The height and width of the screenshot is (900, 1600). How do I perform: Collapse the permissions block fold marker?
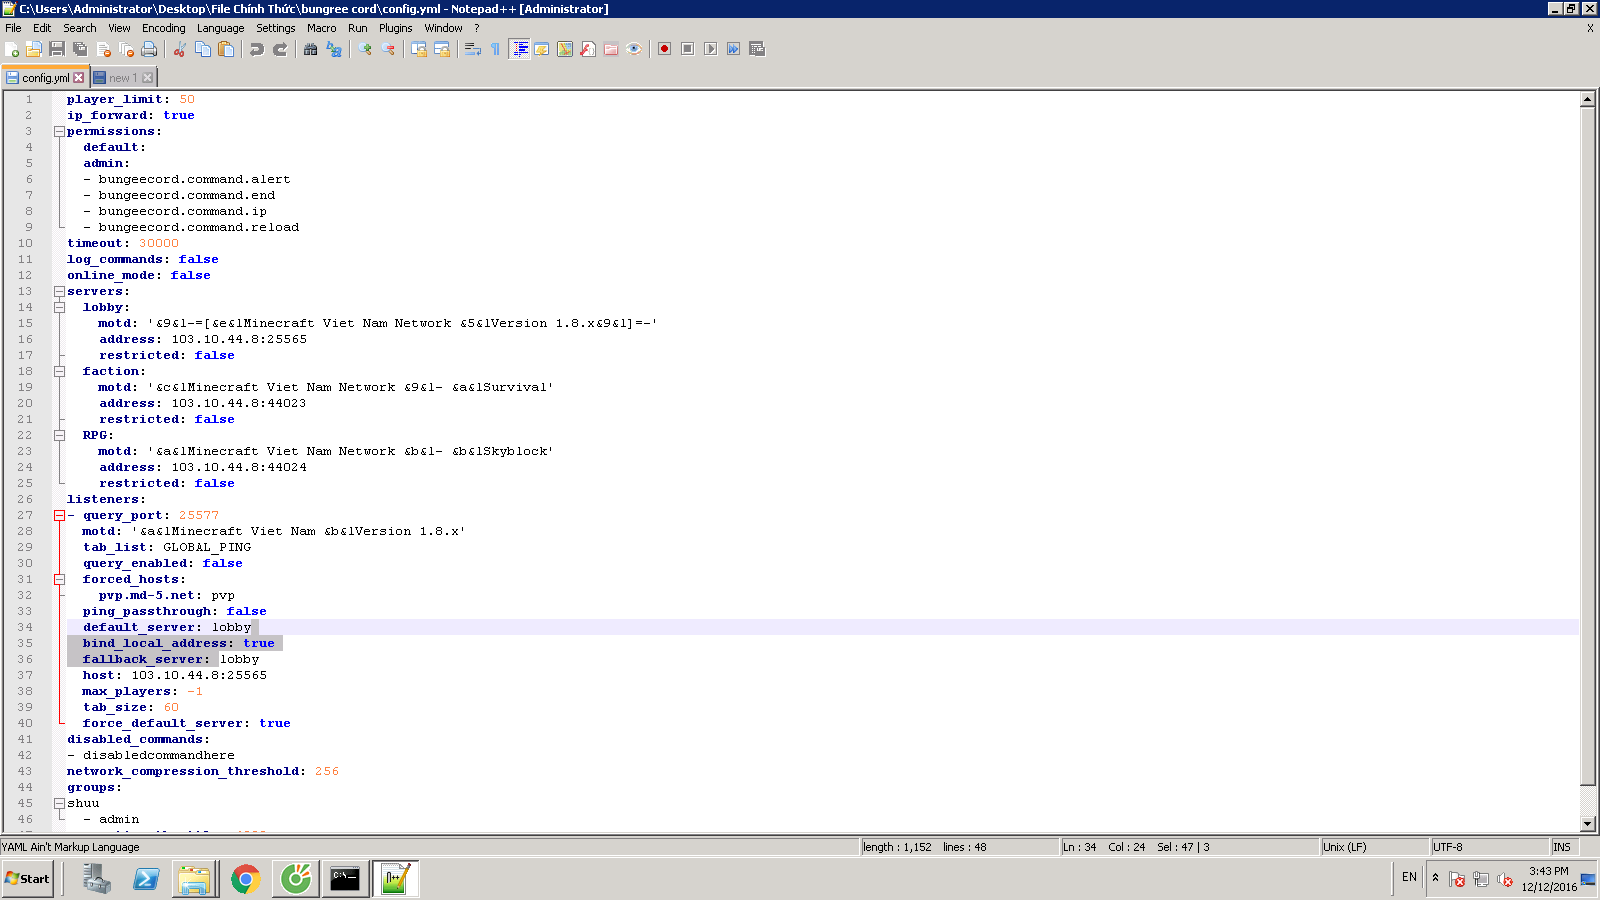pos(59,132)
